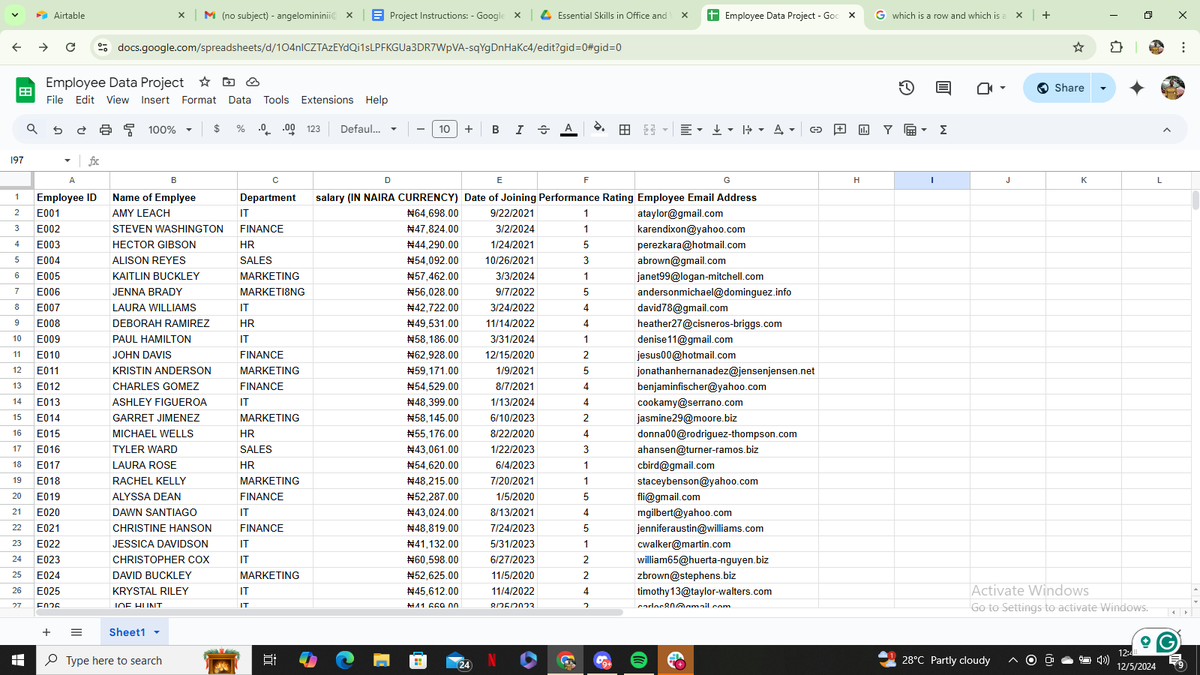Open the File menu
Screen dimensions: 1200x675
pos(56,100)
